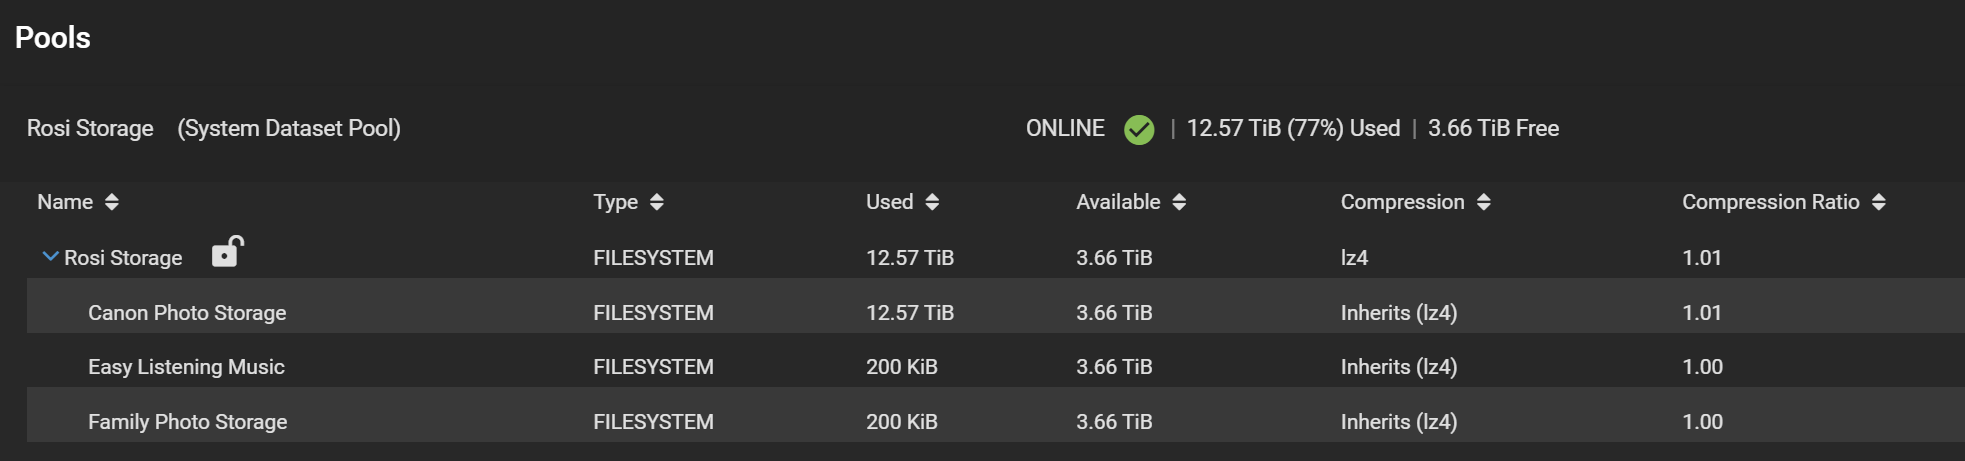Click the Pools page heading

(x=53, y=38)
